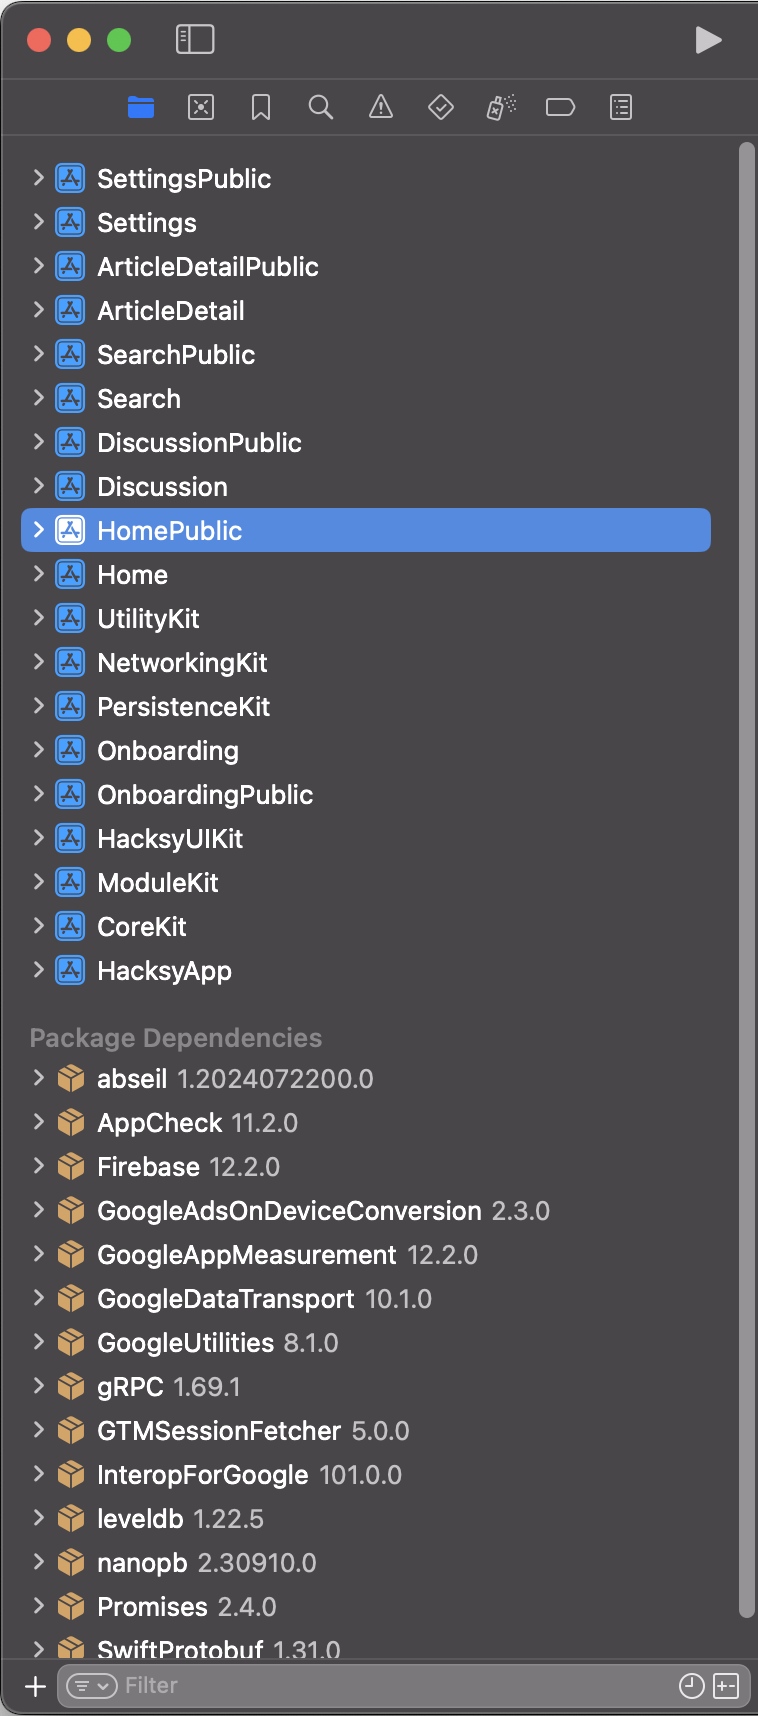Expand the HomePublic target
The height and width of the screenshot is (1716, 758).
click(x=38, y=530)
